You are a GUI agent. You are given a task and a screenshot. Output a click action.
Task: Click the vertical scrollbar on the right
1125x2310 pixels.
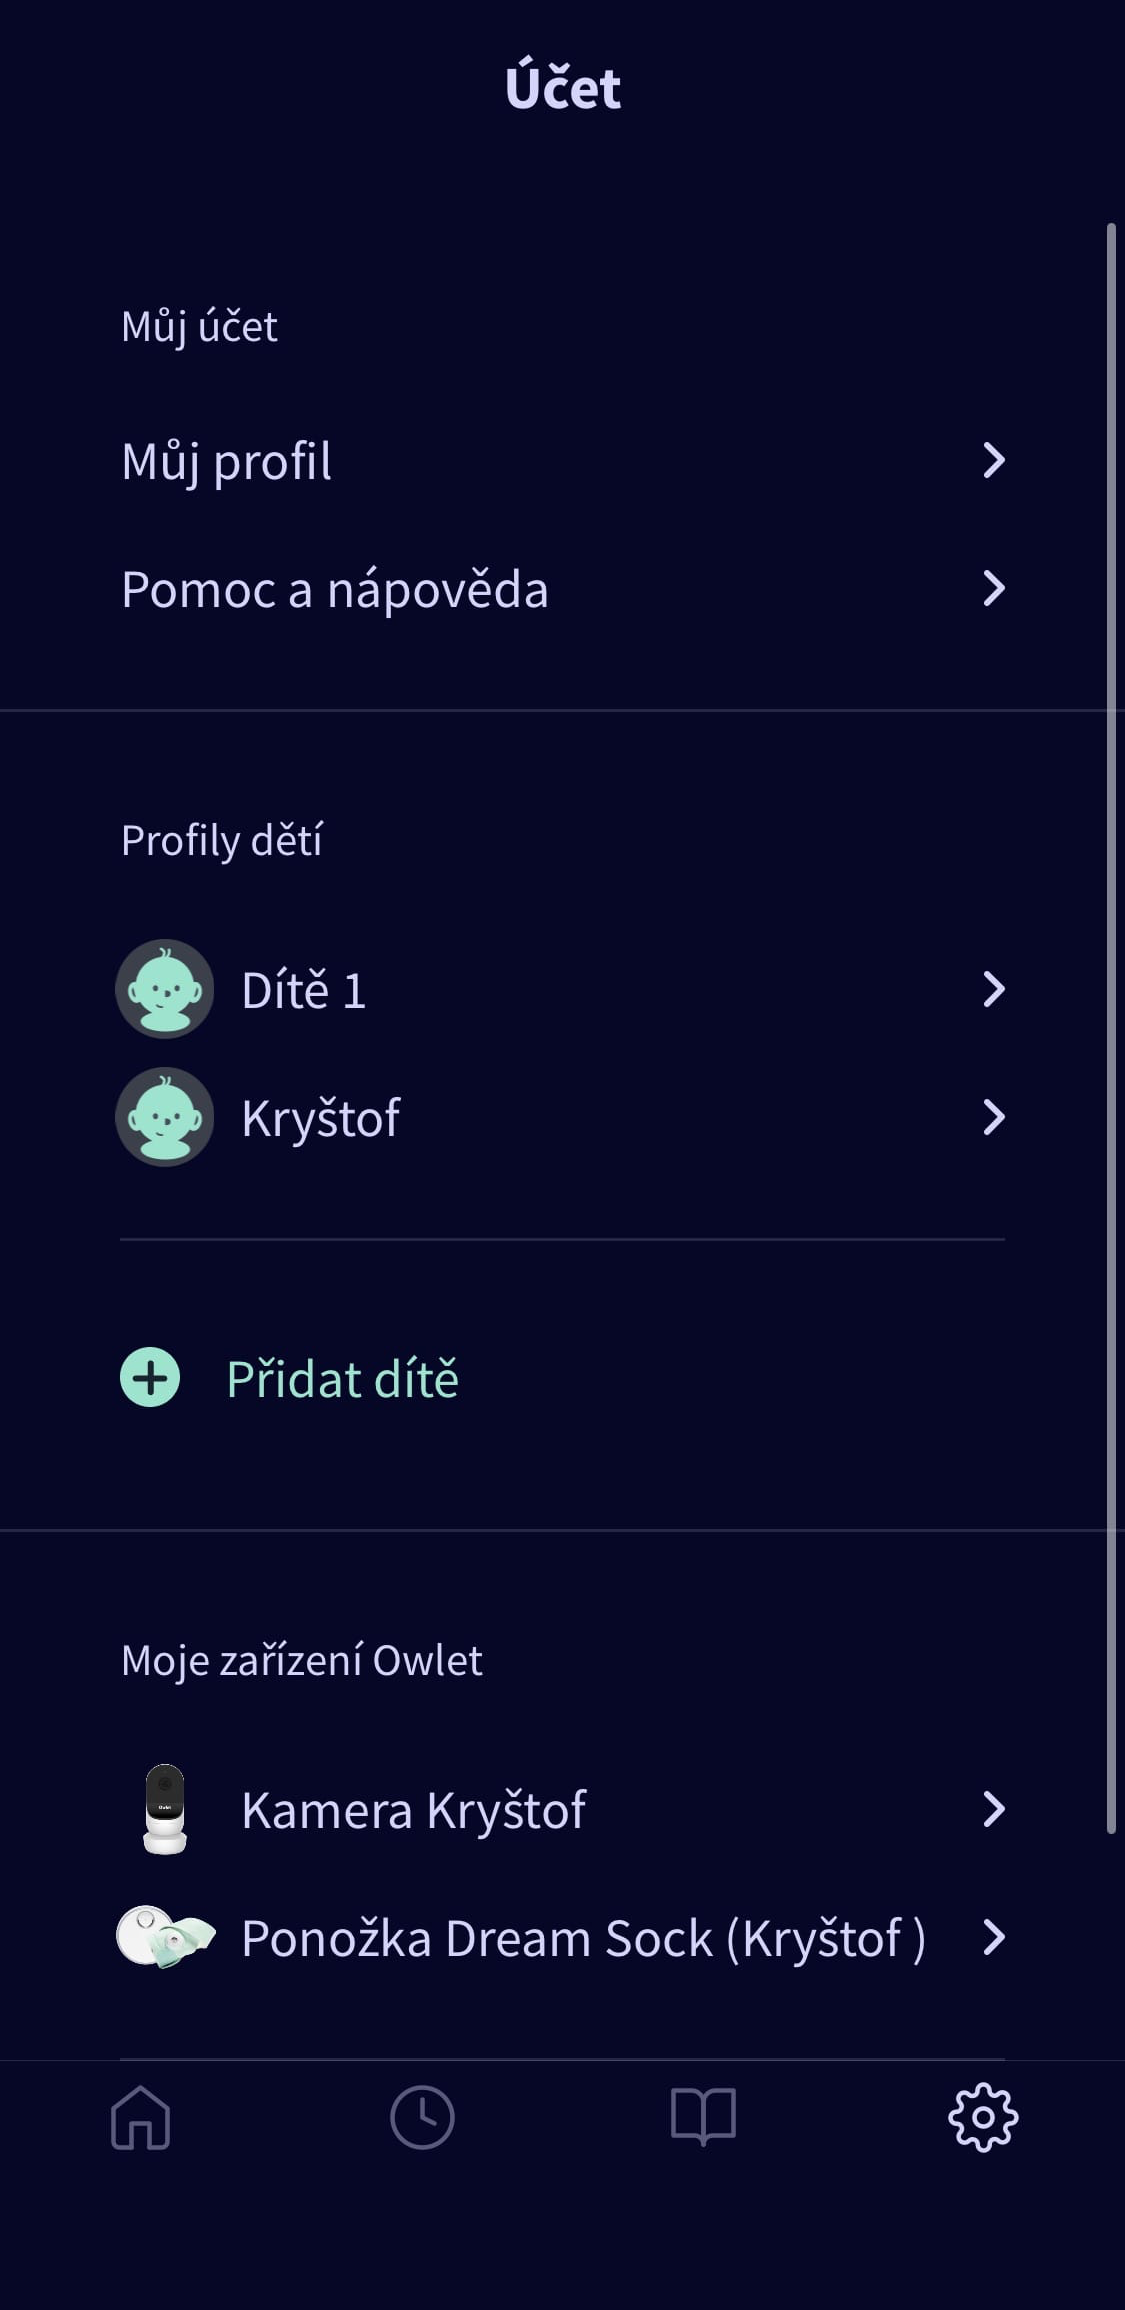pyautogui.click(x=1110, y=1028)
